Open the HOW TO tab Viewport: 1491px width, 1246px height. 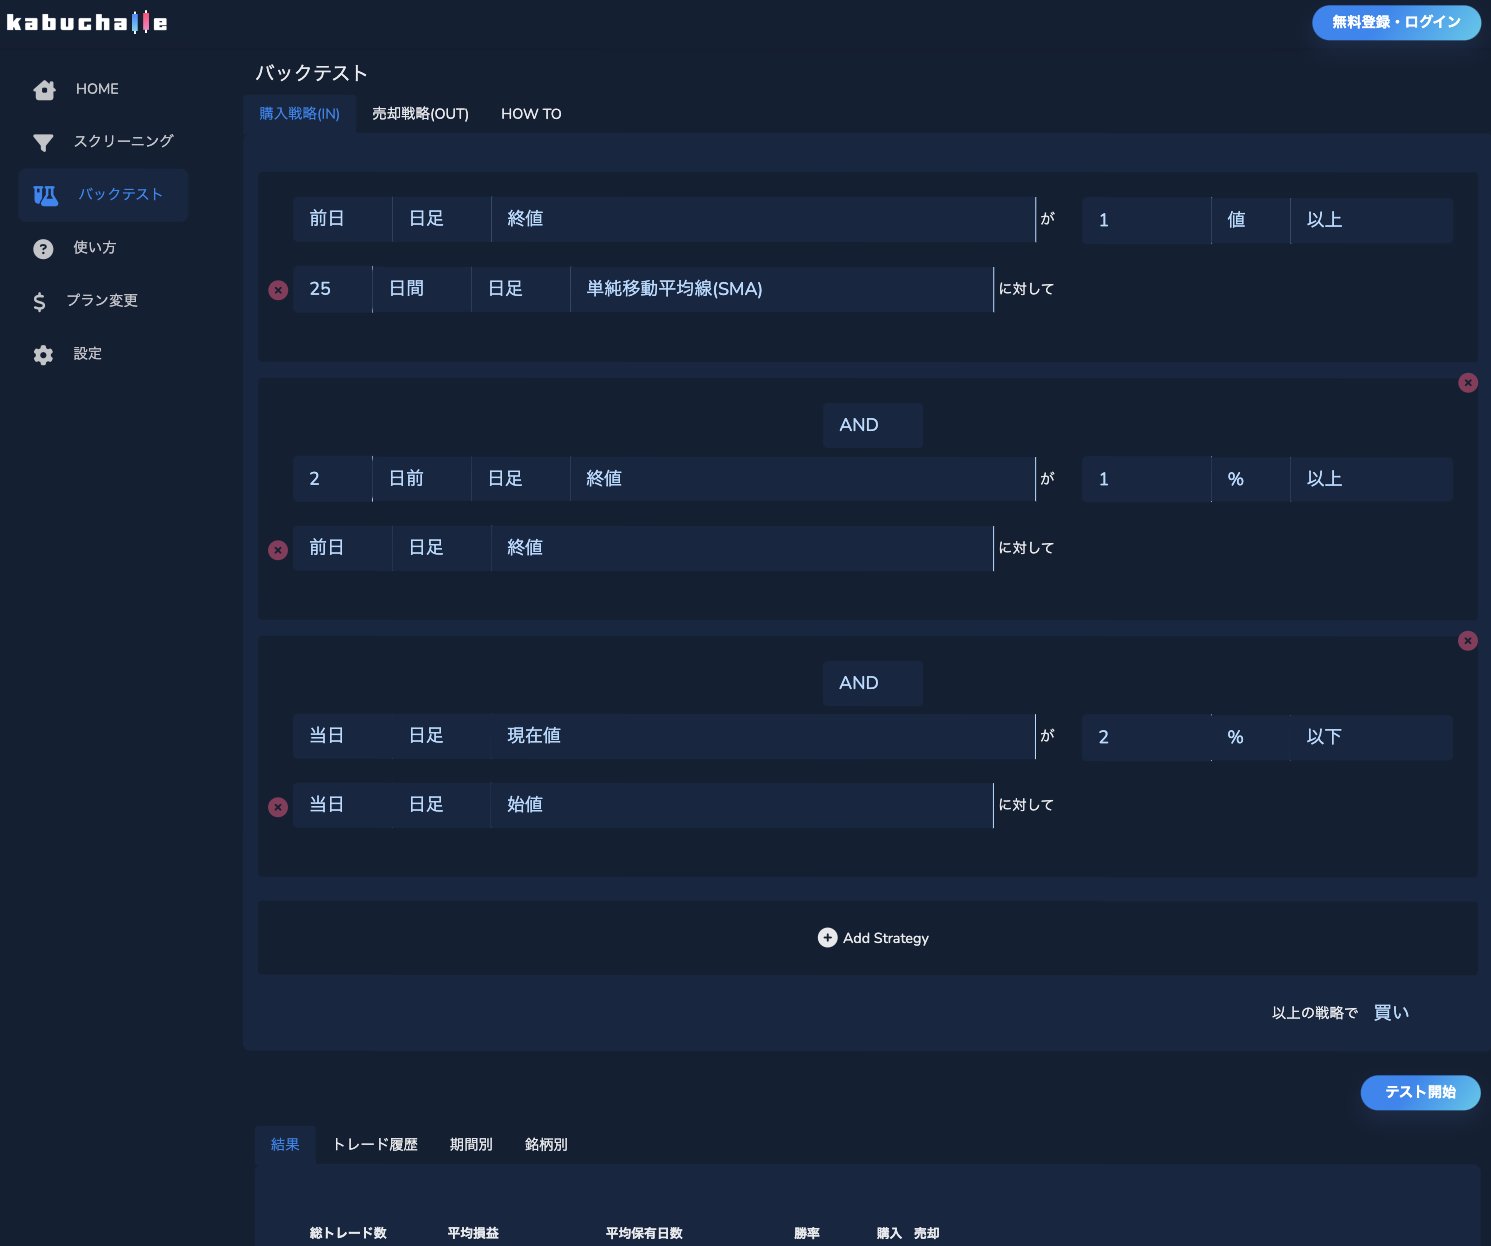[x=531, y=114]
